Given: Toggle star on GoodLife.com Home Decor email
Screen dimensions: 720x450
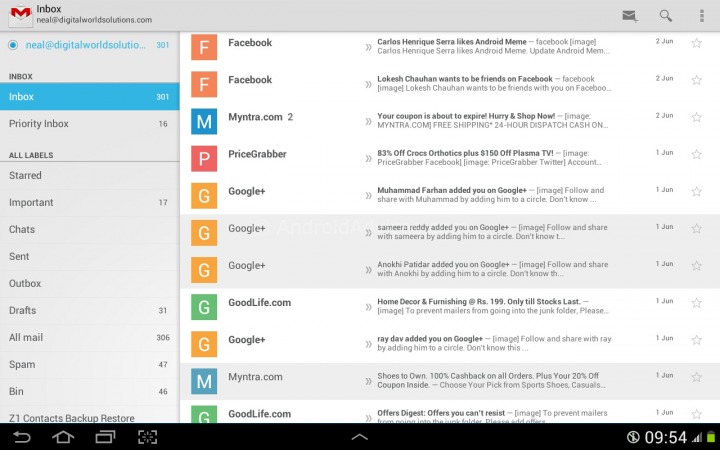Looking at the screenshot, I should pos(696,303).
